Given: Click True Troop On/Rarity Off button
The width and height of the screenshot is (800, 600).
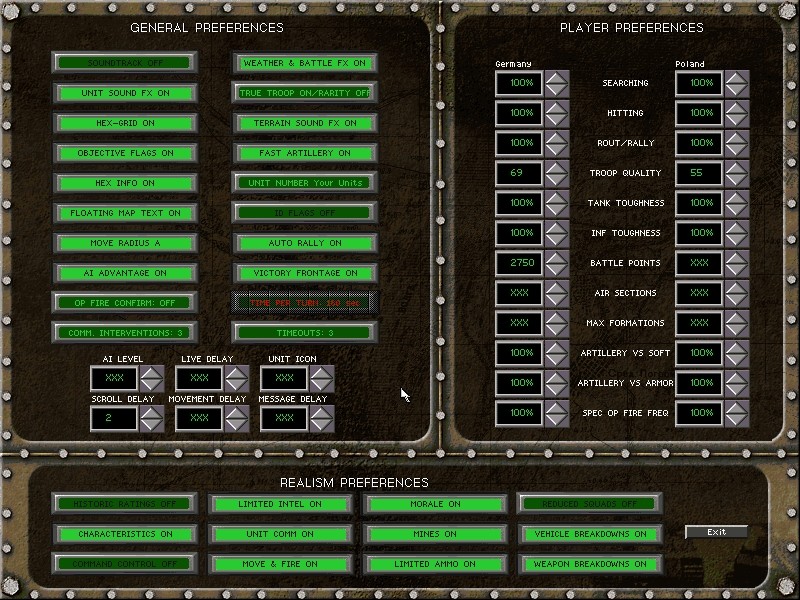Looking at the screenshot, I should pos(305,93).
